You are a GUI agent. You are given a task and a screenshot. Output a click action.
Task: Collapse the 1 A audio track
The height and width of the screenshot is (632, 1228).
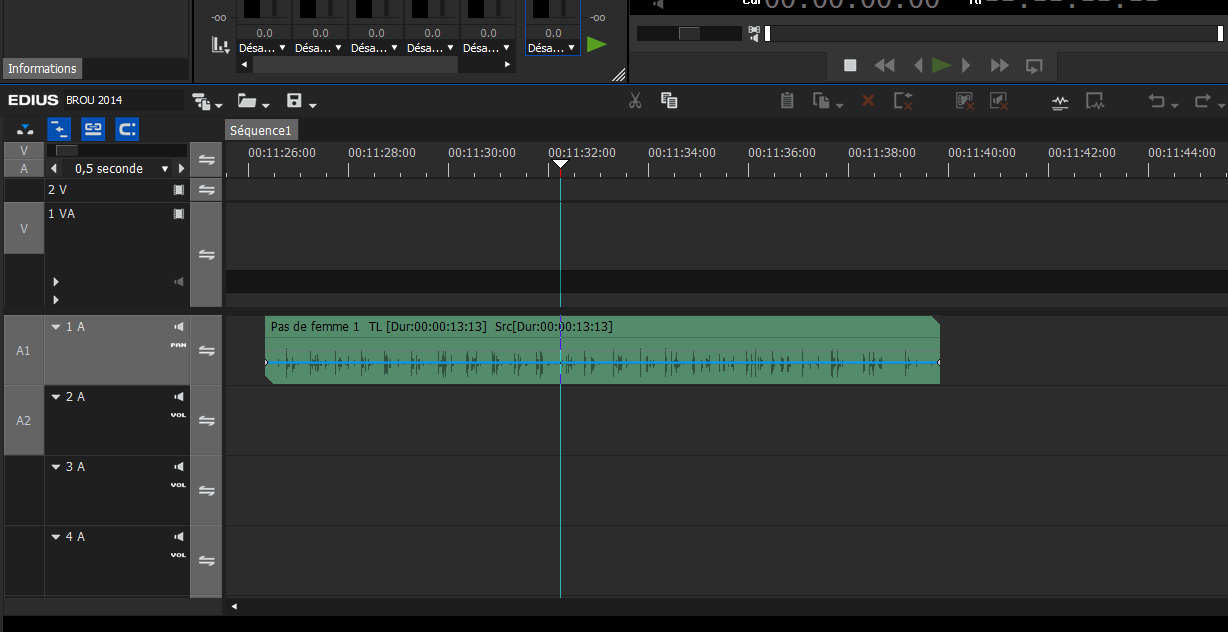tap(56, 327)
